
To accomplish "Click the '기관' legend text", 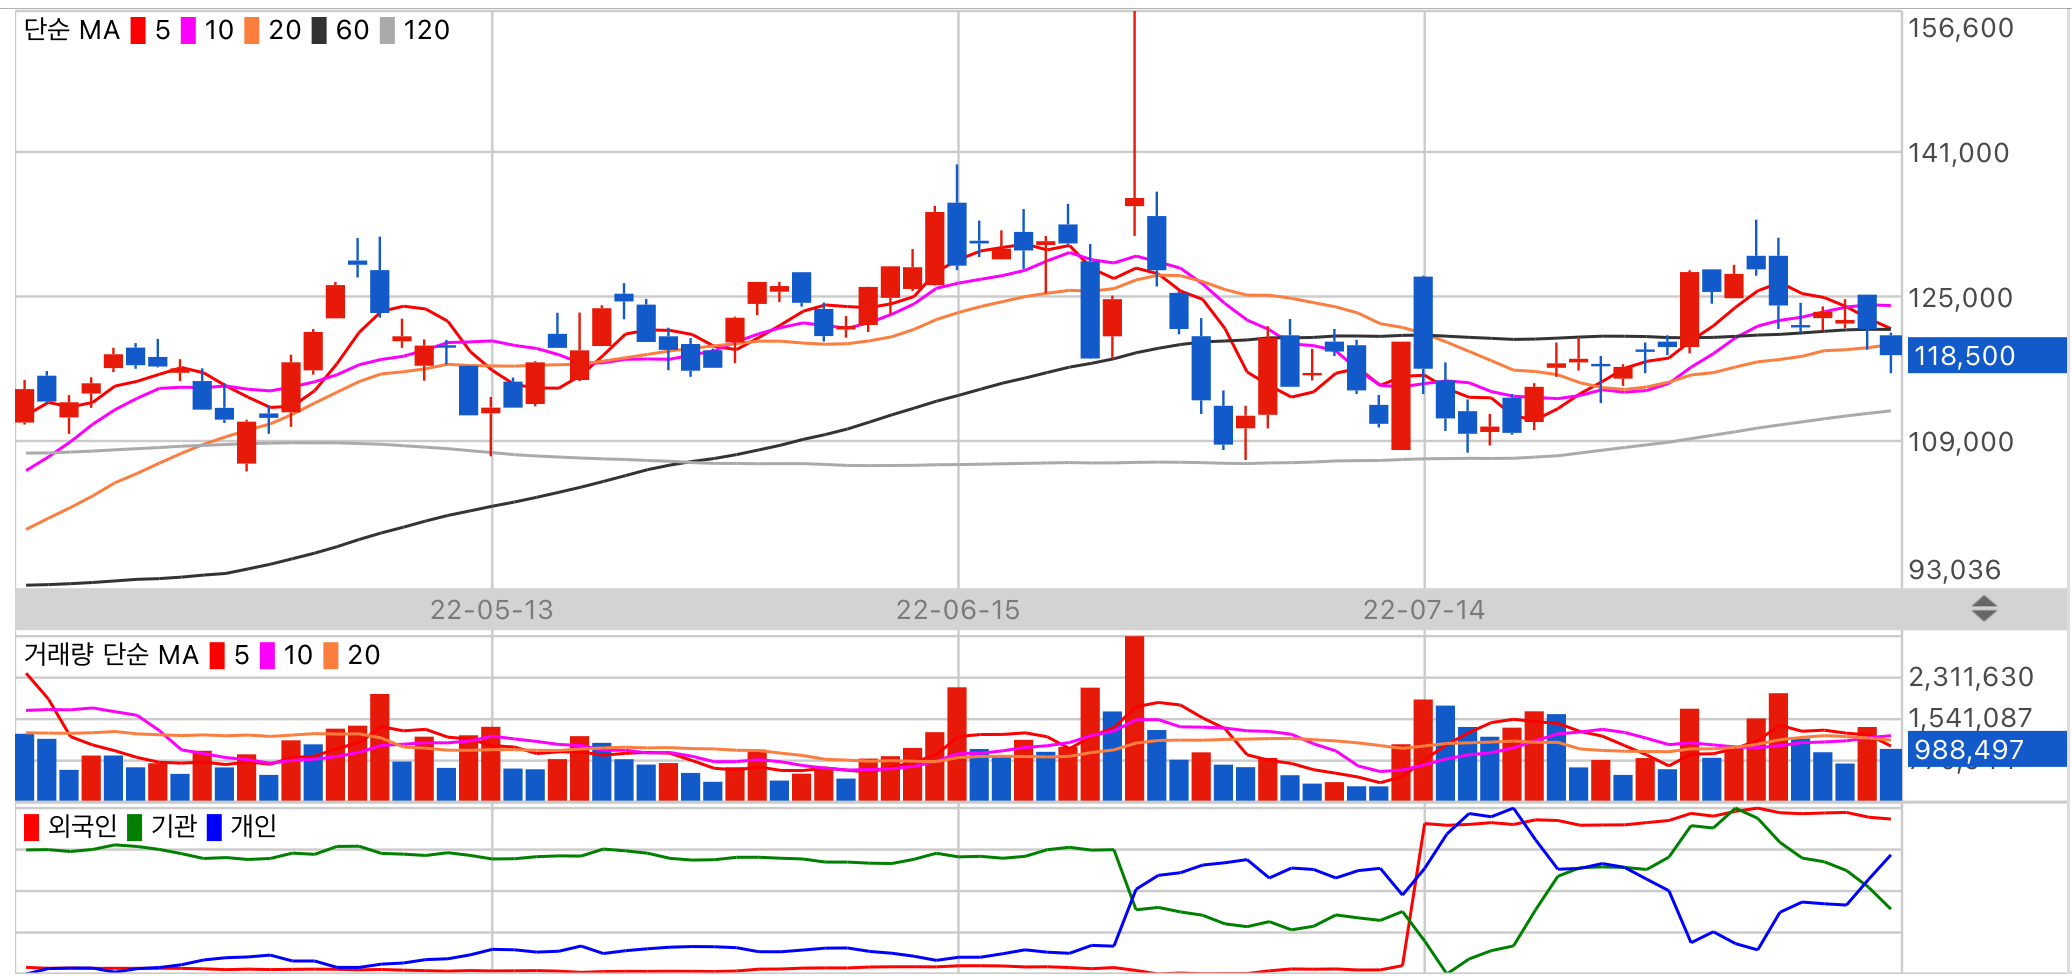I will click(x=173, y=827).
